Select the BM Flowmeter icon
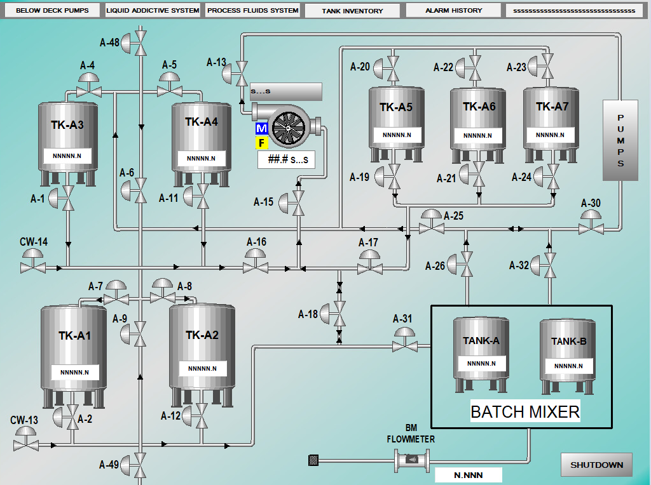This screenshot has height=485, width=651. click(x=410, y=460)
